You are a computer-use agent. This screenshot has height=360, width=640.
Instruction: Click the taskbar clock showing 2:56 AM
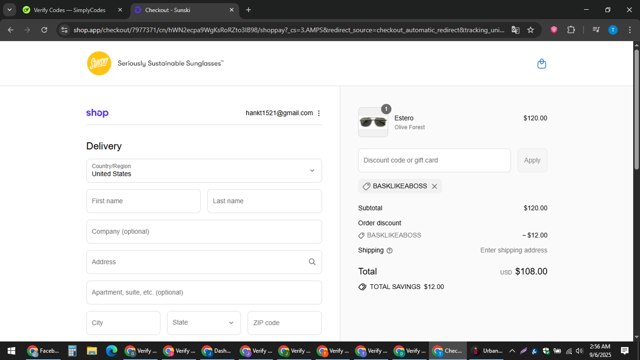600,351
